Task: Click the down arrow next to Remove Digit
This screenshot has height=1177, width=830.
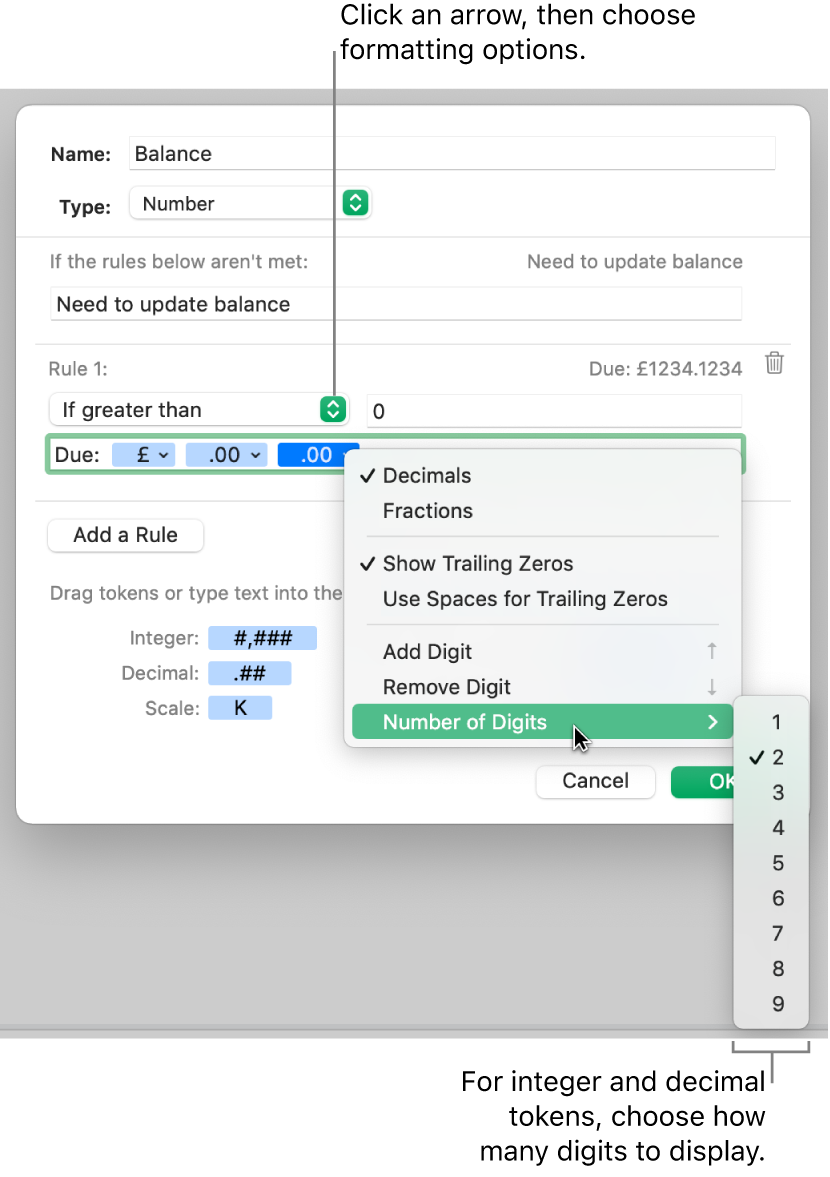Action: coord(712,687)
